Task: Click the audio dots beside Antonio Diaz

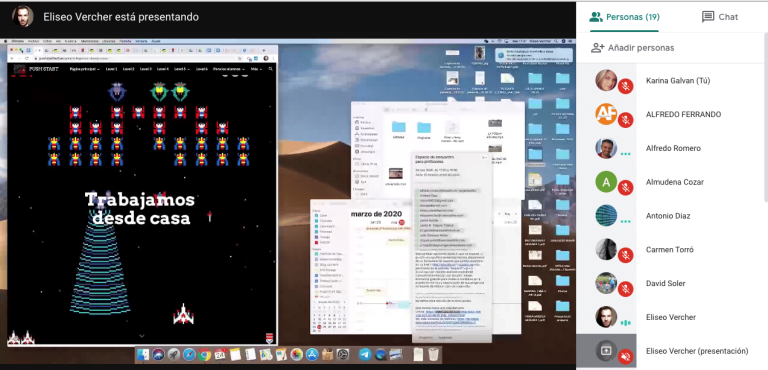Action: click(625, 222)
